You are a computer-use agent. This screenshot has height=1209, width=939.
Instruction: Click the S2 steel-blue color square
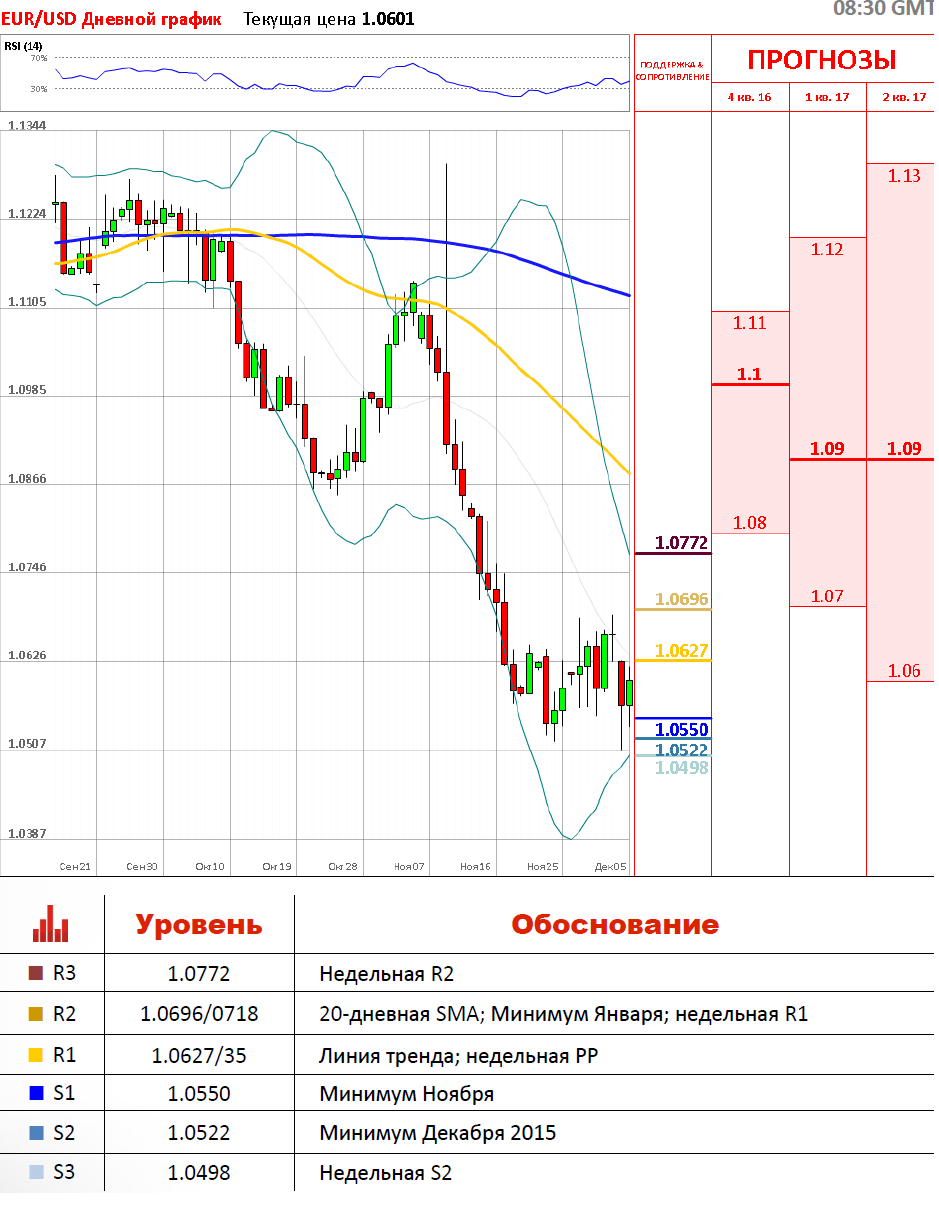(36, 1133)
